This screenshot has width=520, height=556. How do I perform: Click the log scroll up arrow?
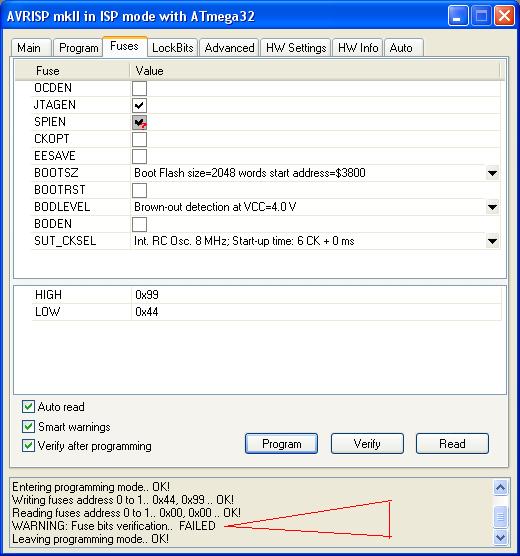point(500,488)
